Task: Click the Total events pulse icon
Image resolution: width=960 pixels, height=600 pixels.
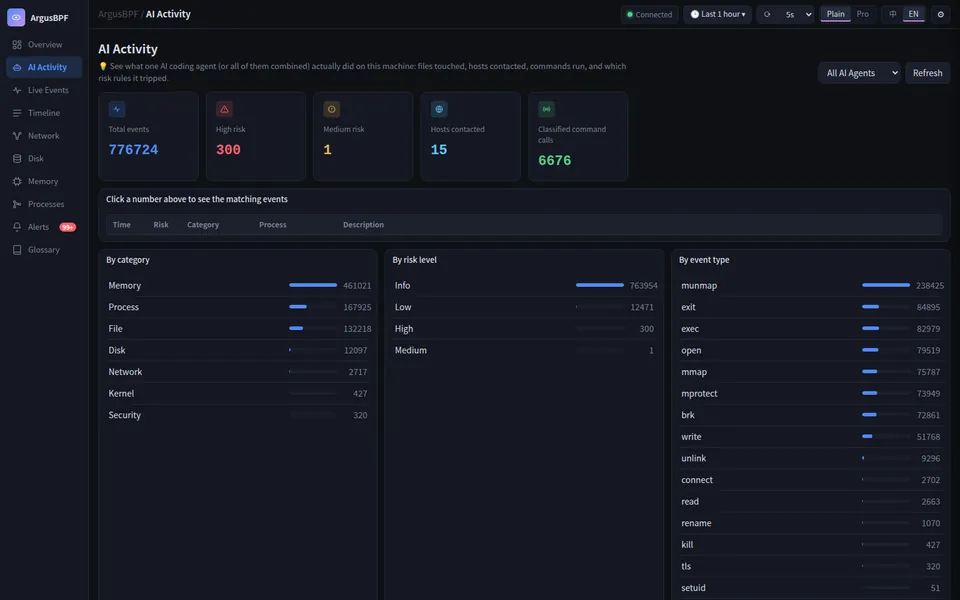Action: 117,109
